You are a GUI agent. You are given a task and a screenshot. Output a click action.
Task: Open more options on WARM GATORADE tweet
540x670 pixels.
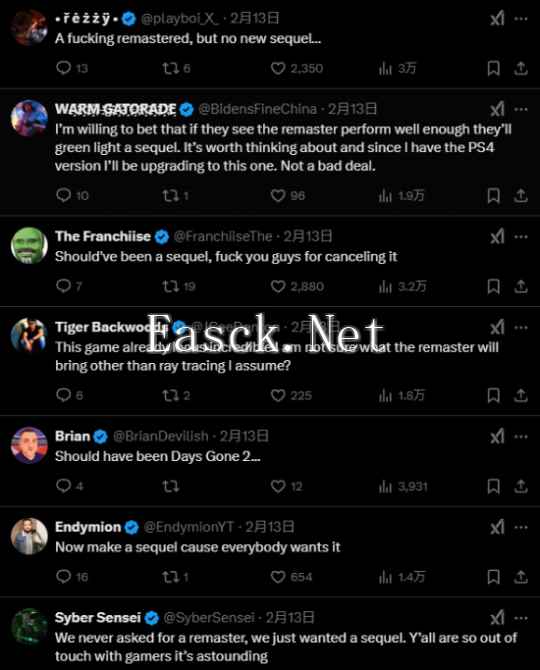[521, 109]
